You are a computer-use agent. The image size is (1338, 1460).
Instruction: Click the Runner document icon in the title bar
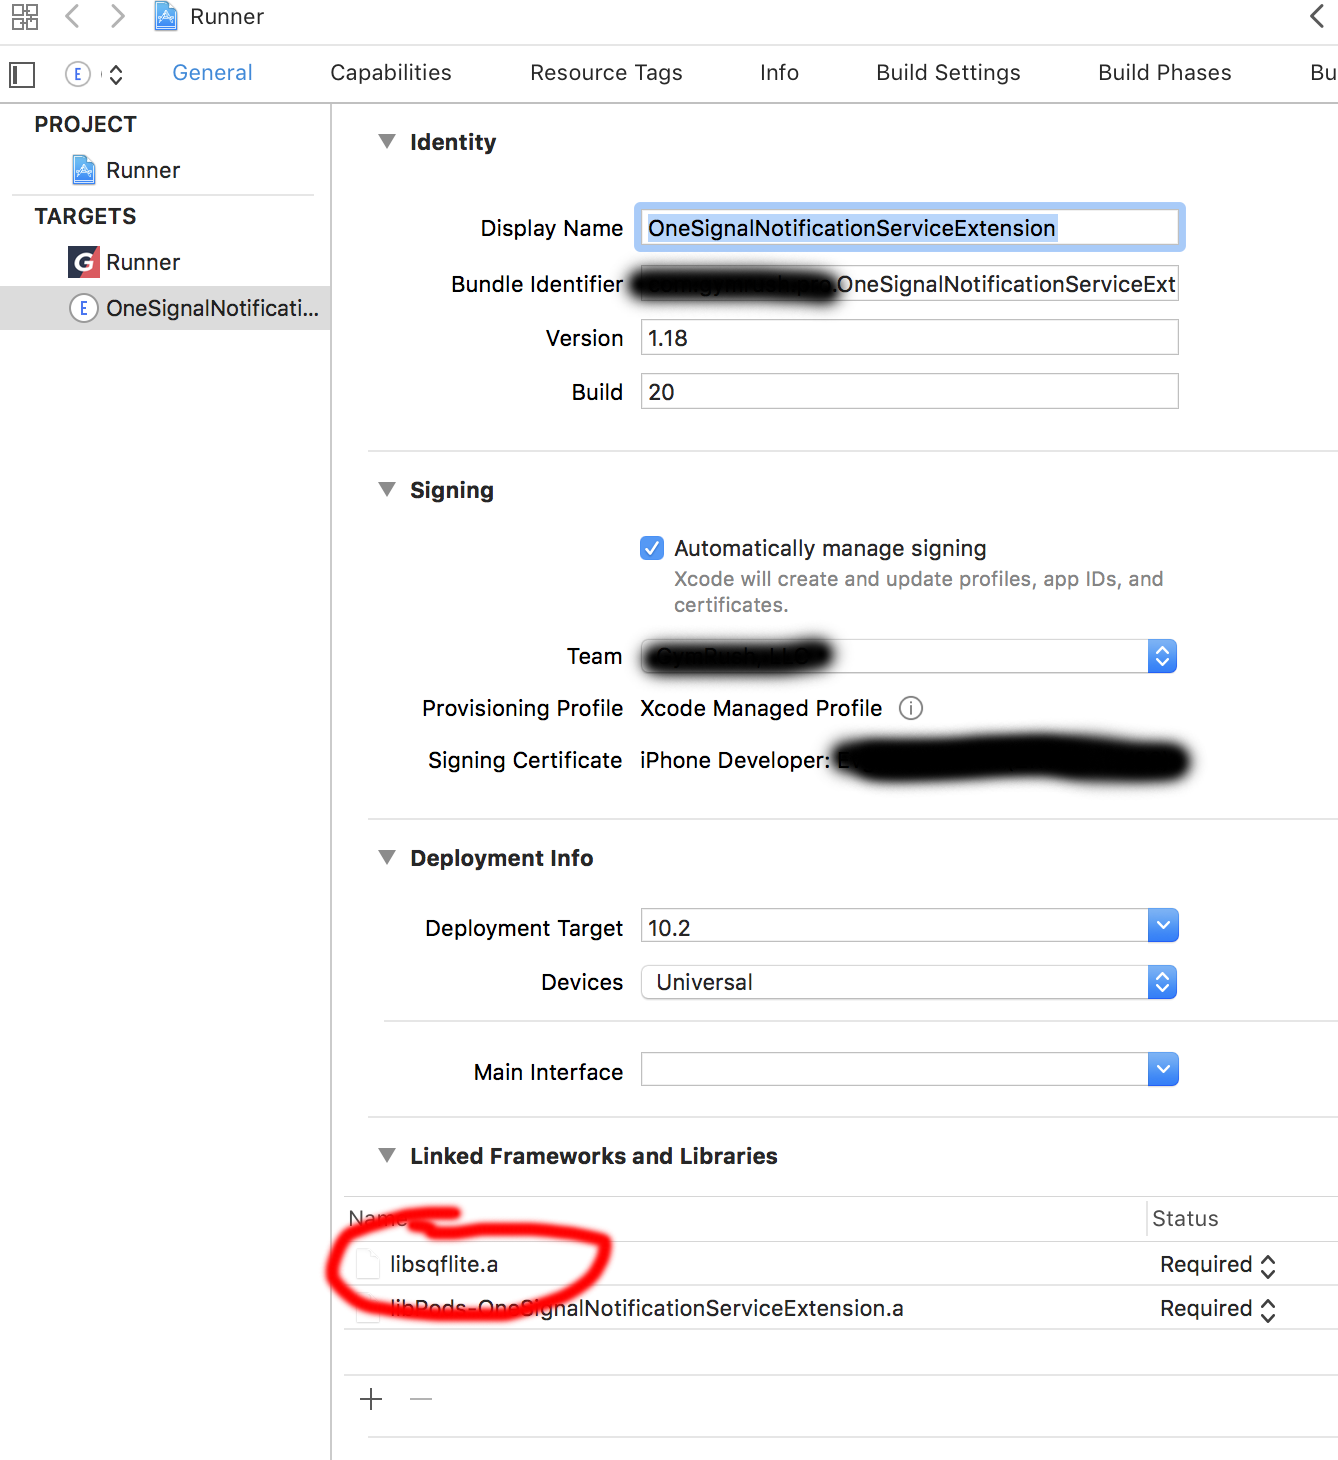pos(165,16)
